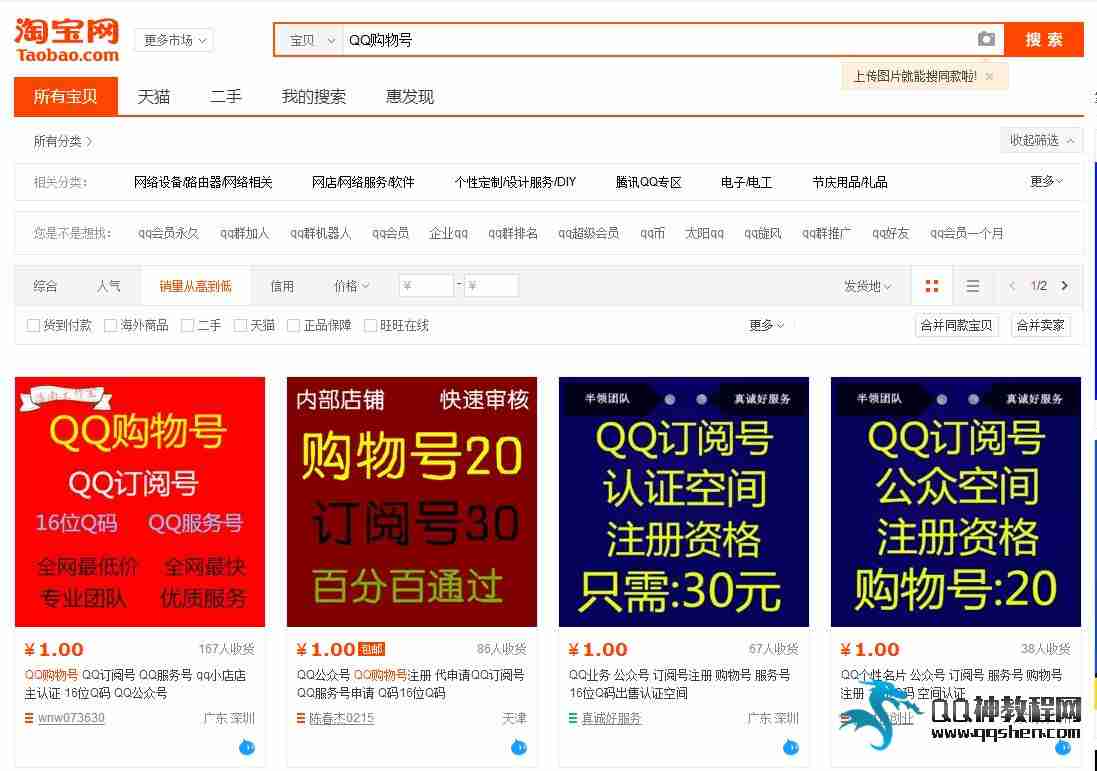This screenshot has height=771, width=1097.
Task: Go to previous results page arrow
Action: pyautogui.click(x=1012, y=285)
